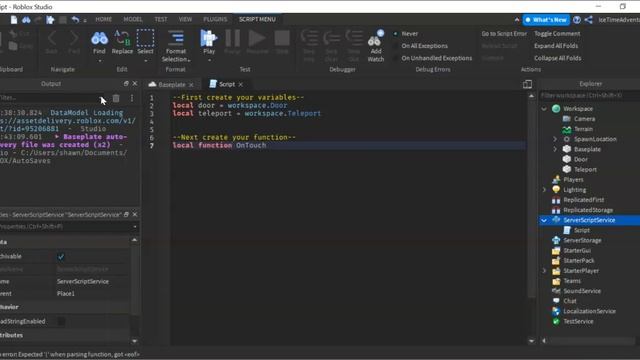Select Terrain in Explorer

(x=583, y=129)
